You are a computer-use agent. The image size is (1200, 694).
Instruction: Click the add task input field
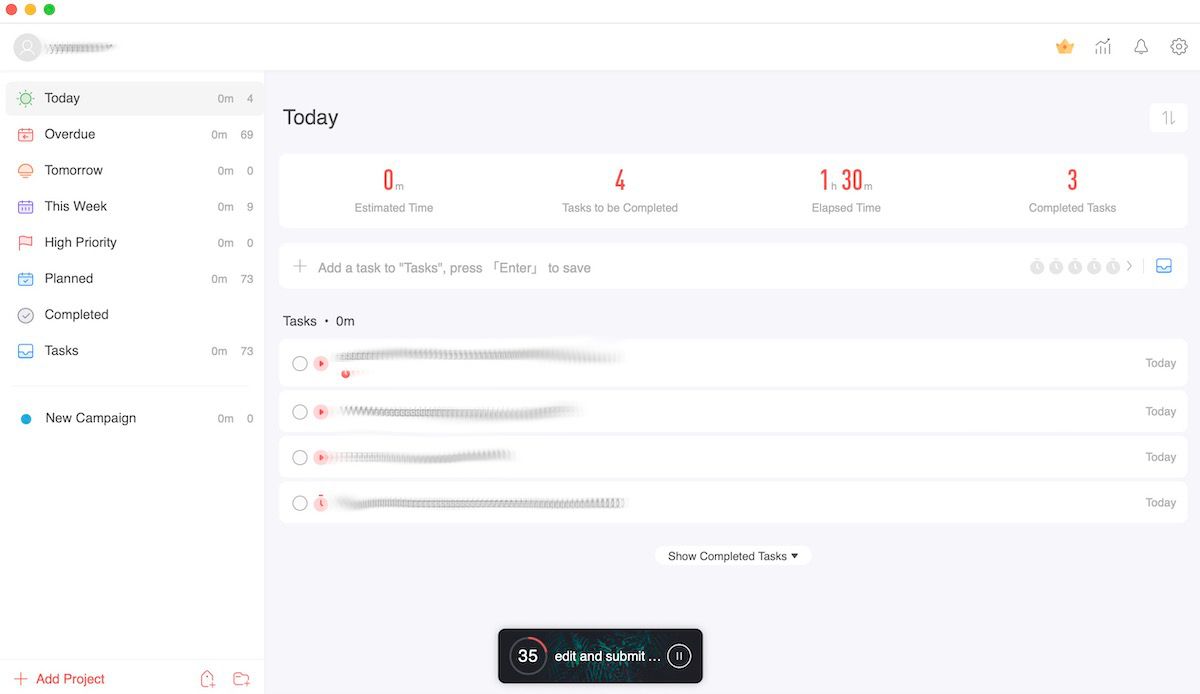pyautogui.click(x=660, y=267)
